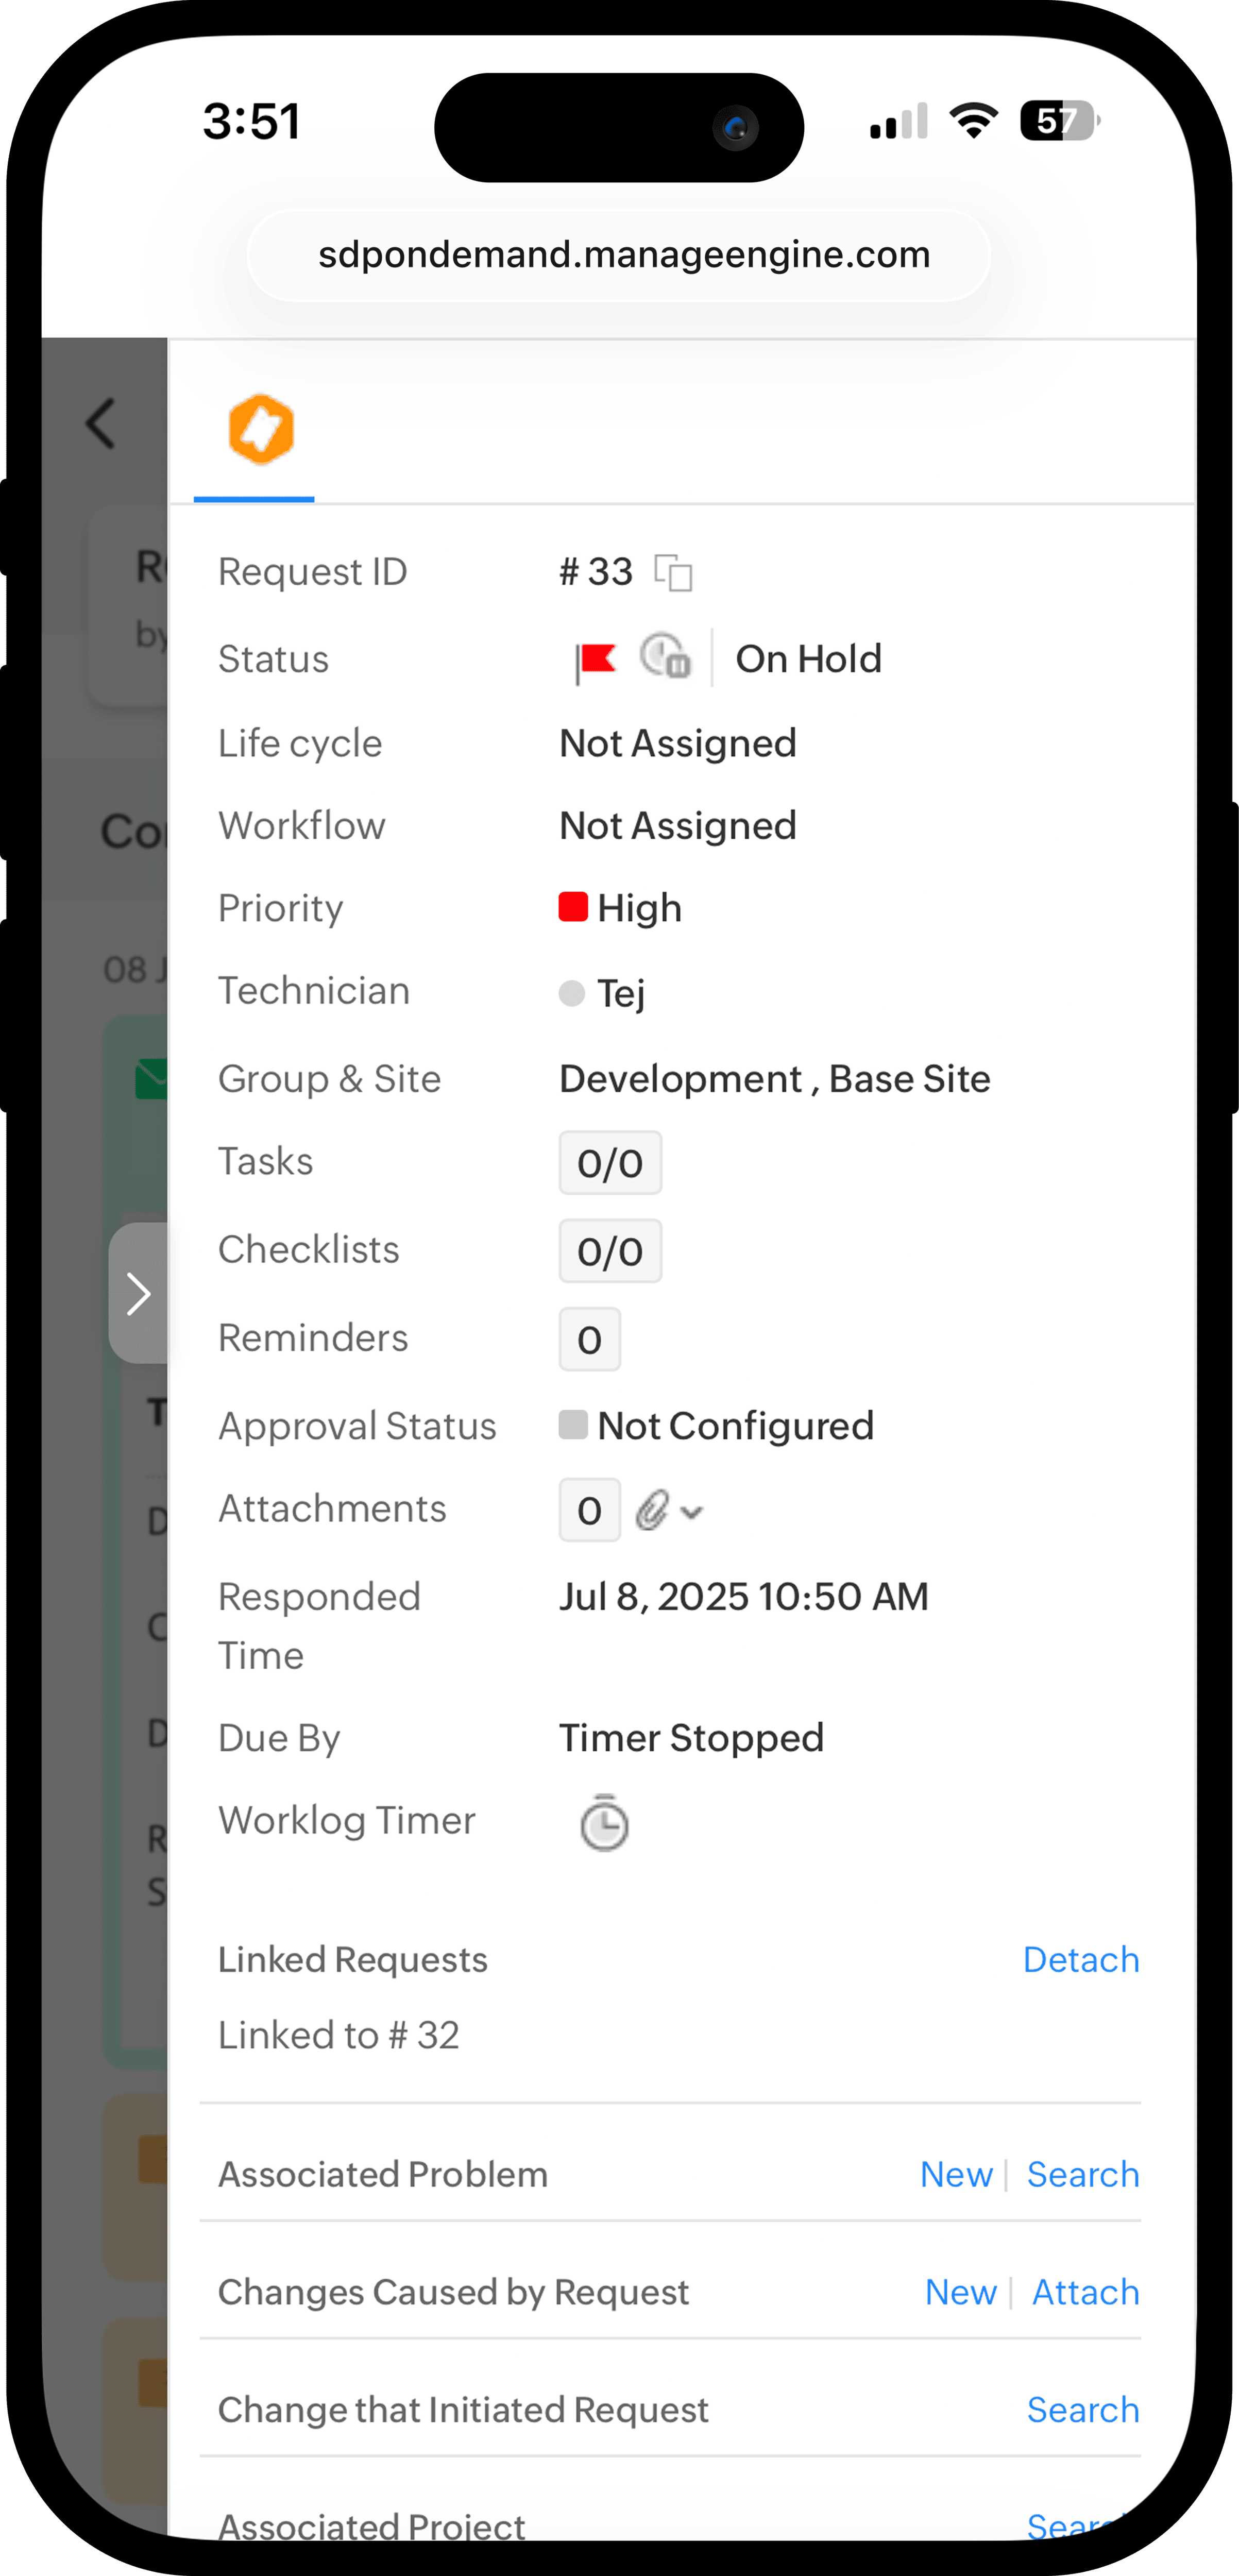
Task: Search change that initiated request
Action: pos(1083,2410)
